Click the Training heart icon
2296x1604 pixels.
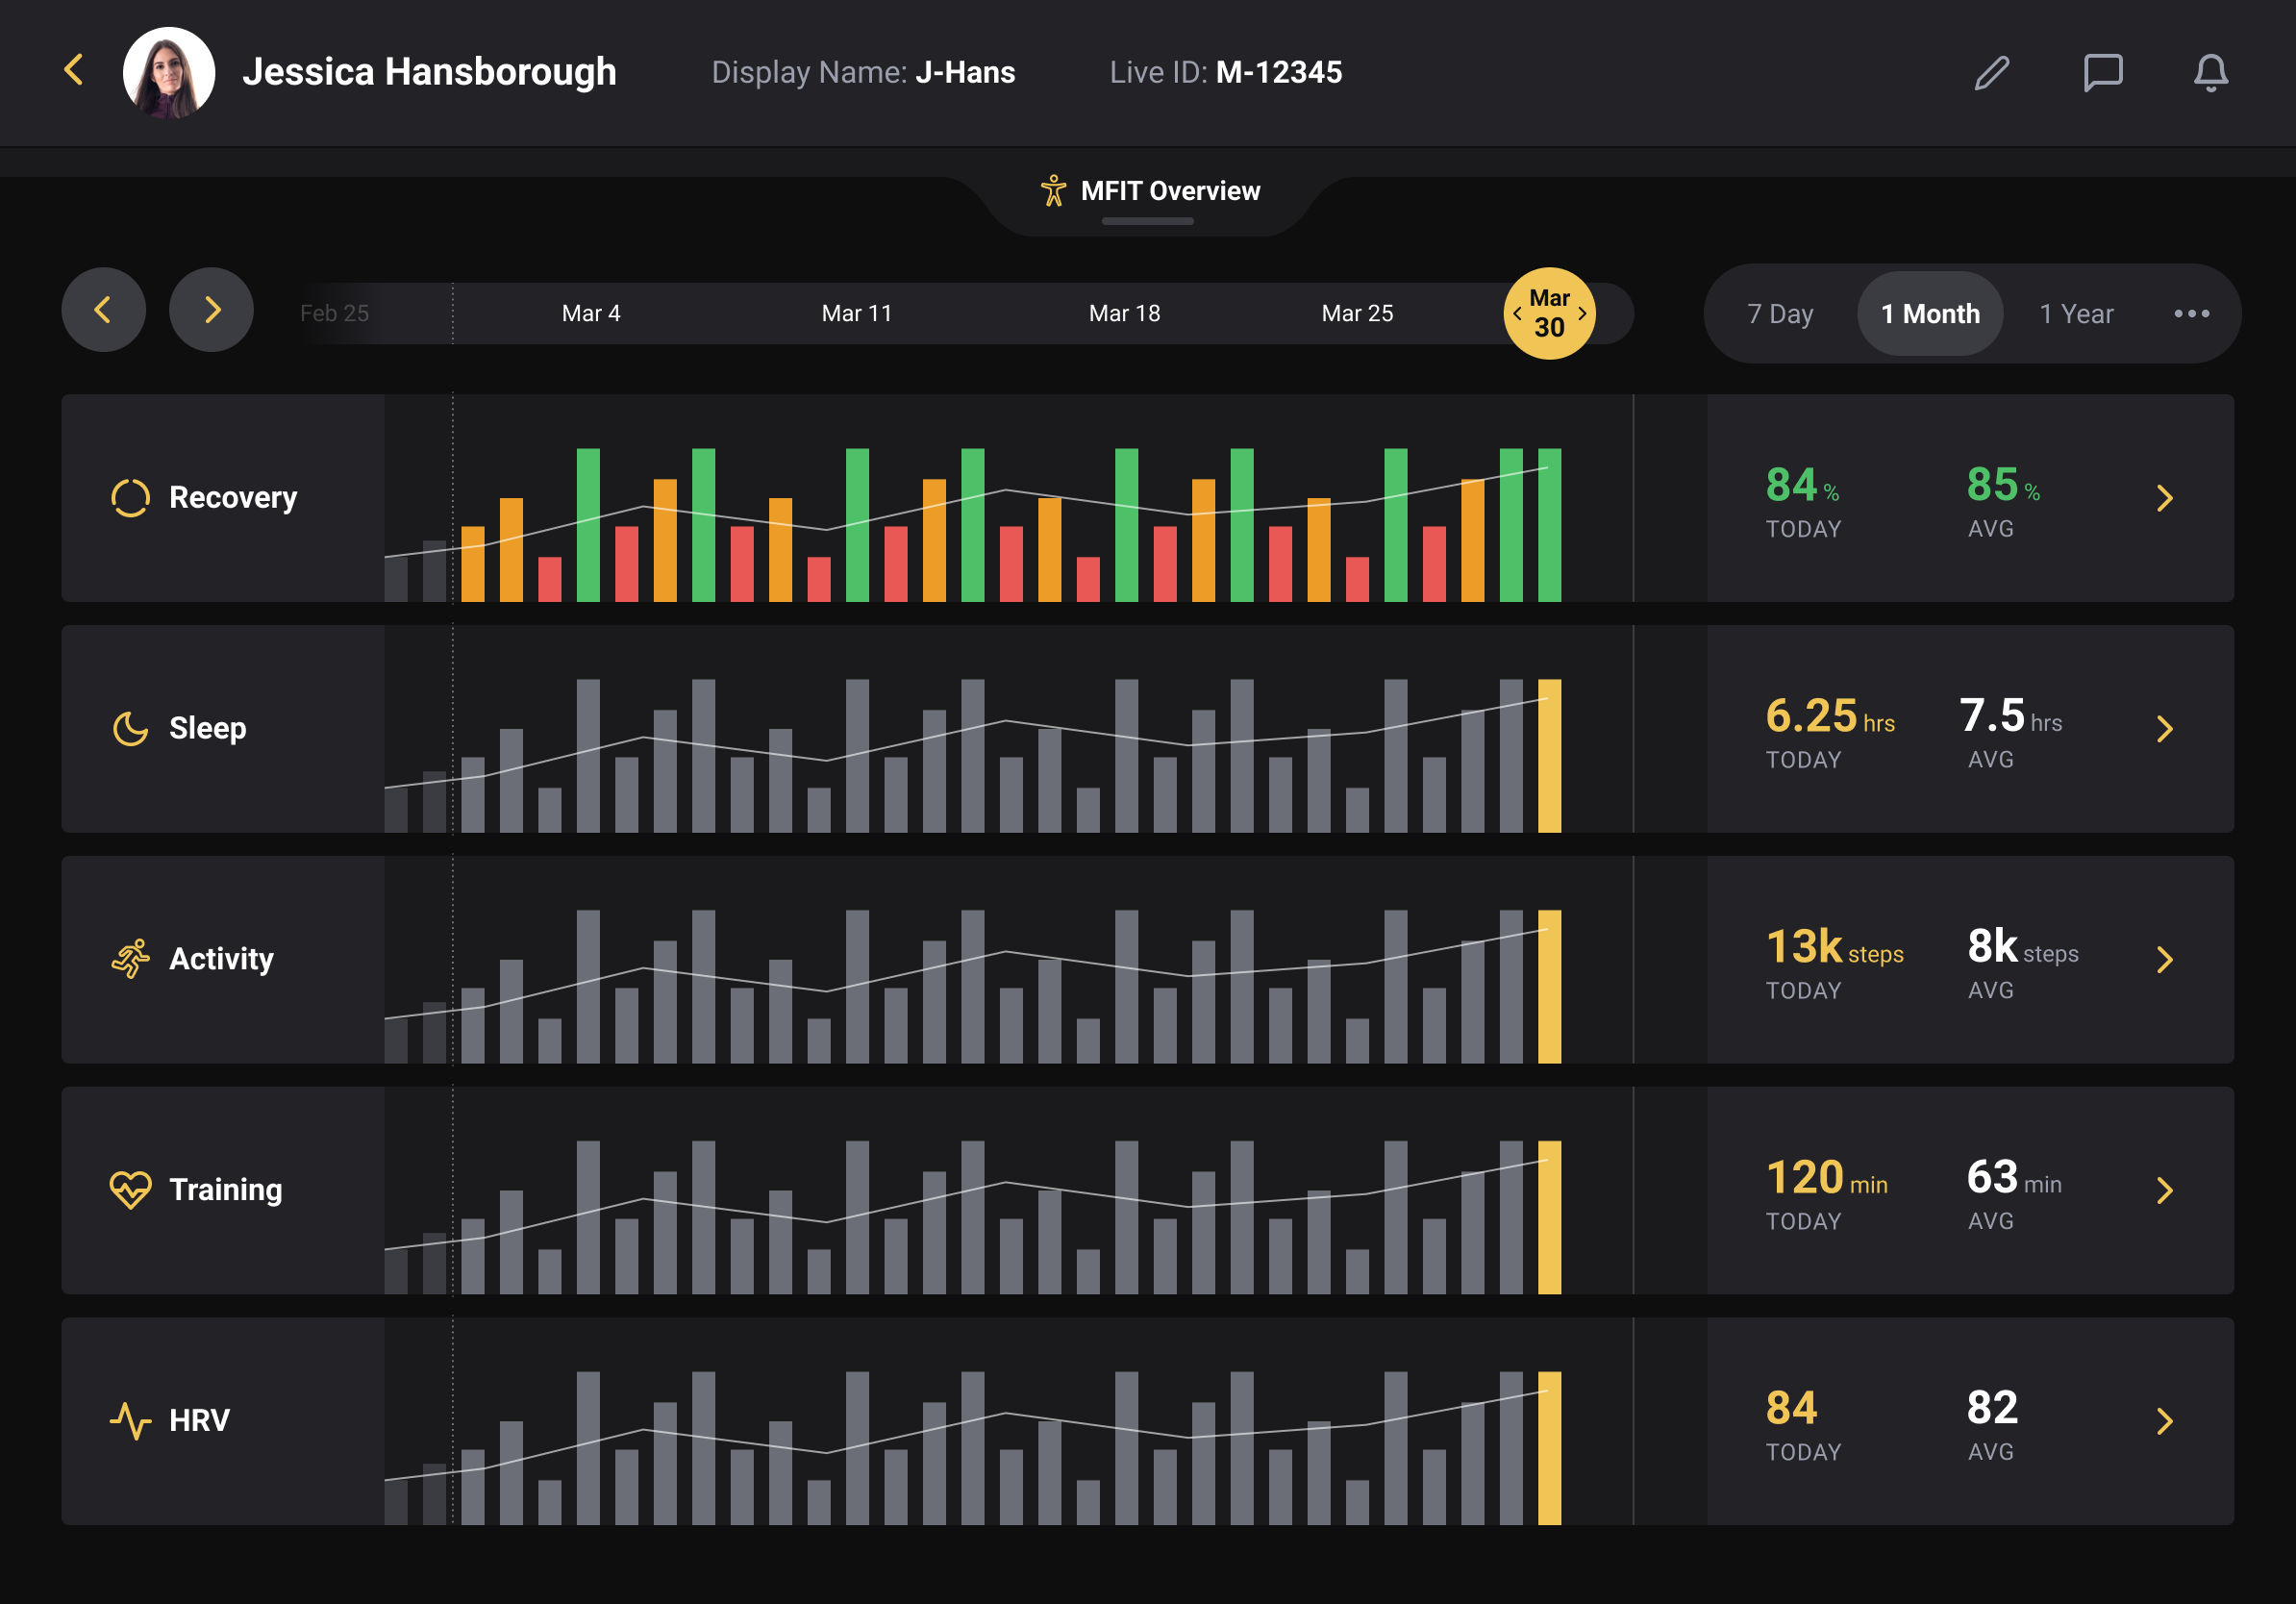[130, 1189]
